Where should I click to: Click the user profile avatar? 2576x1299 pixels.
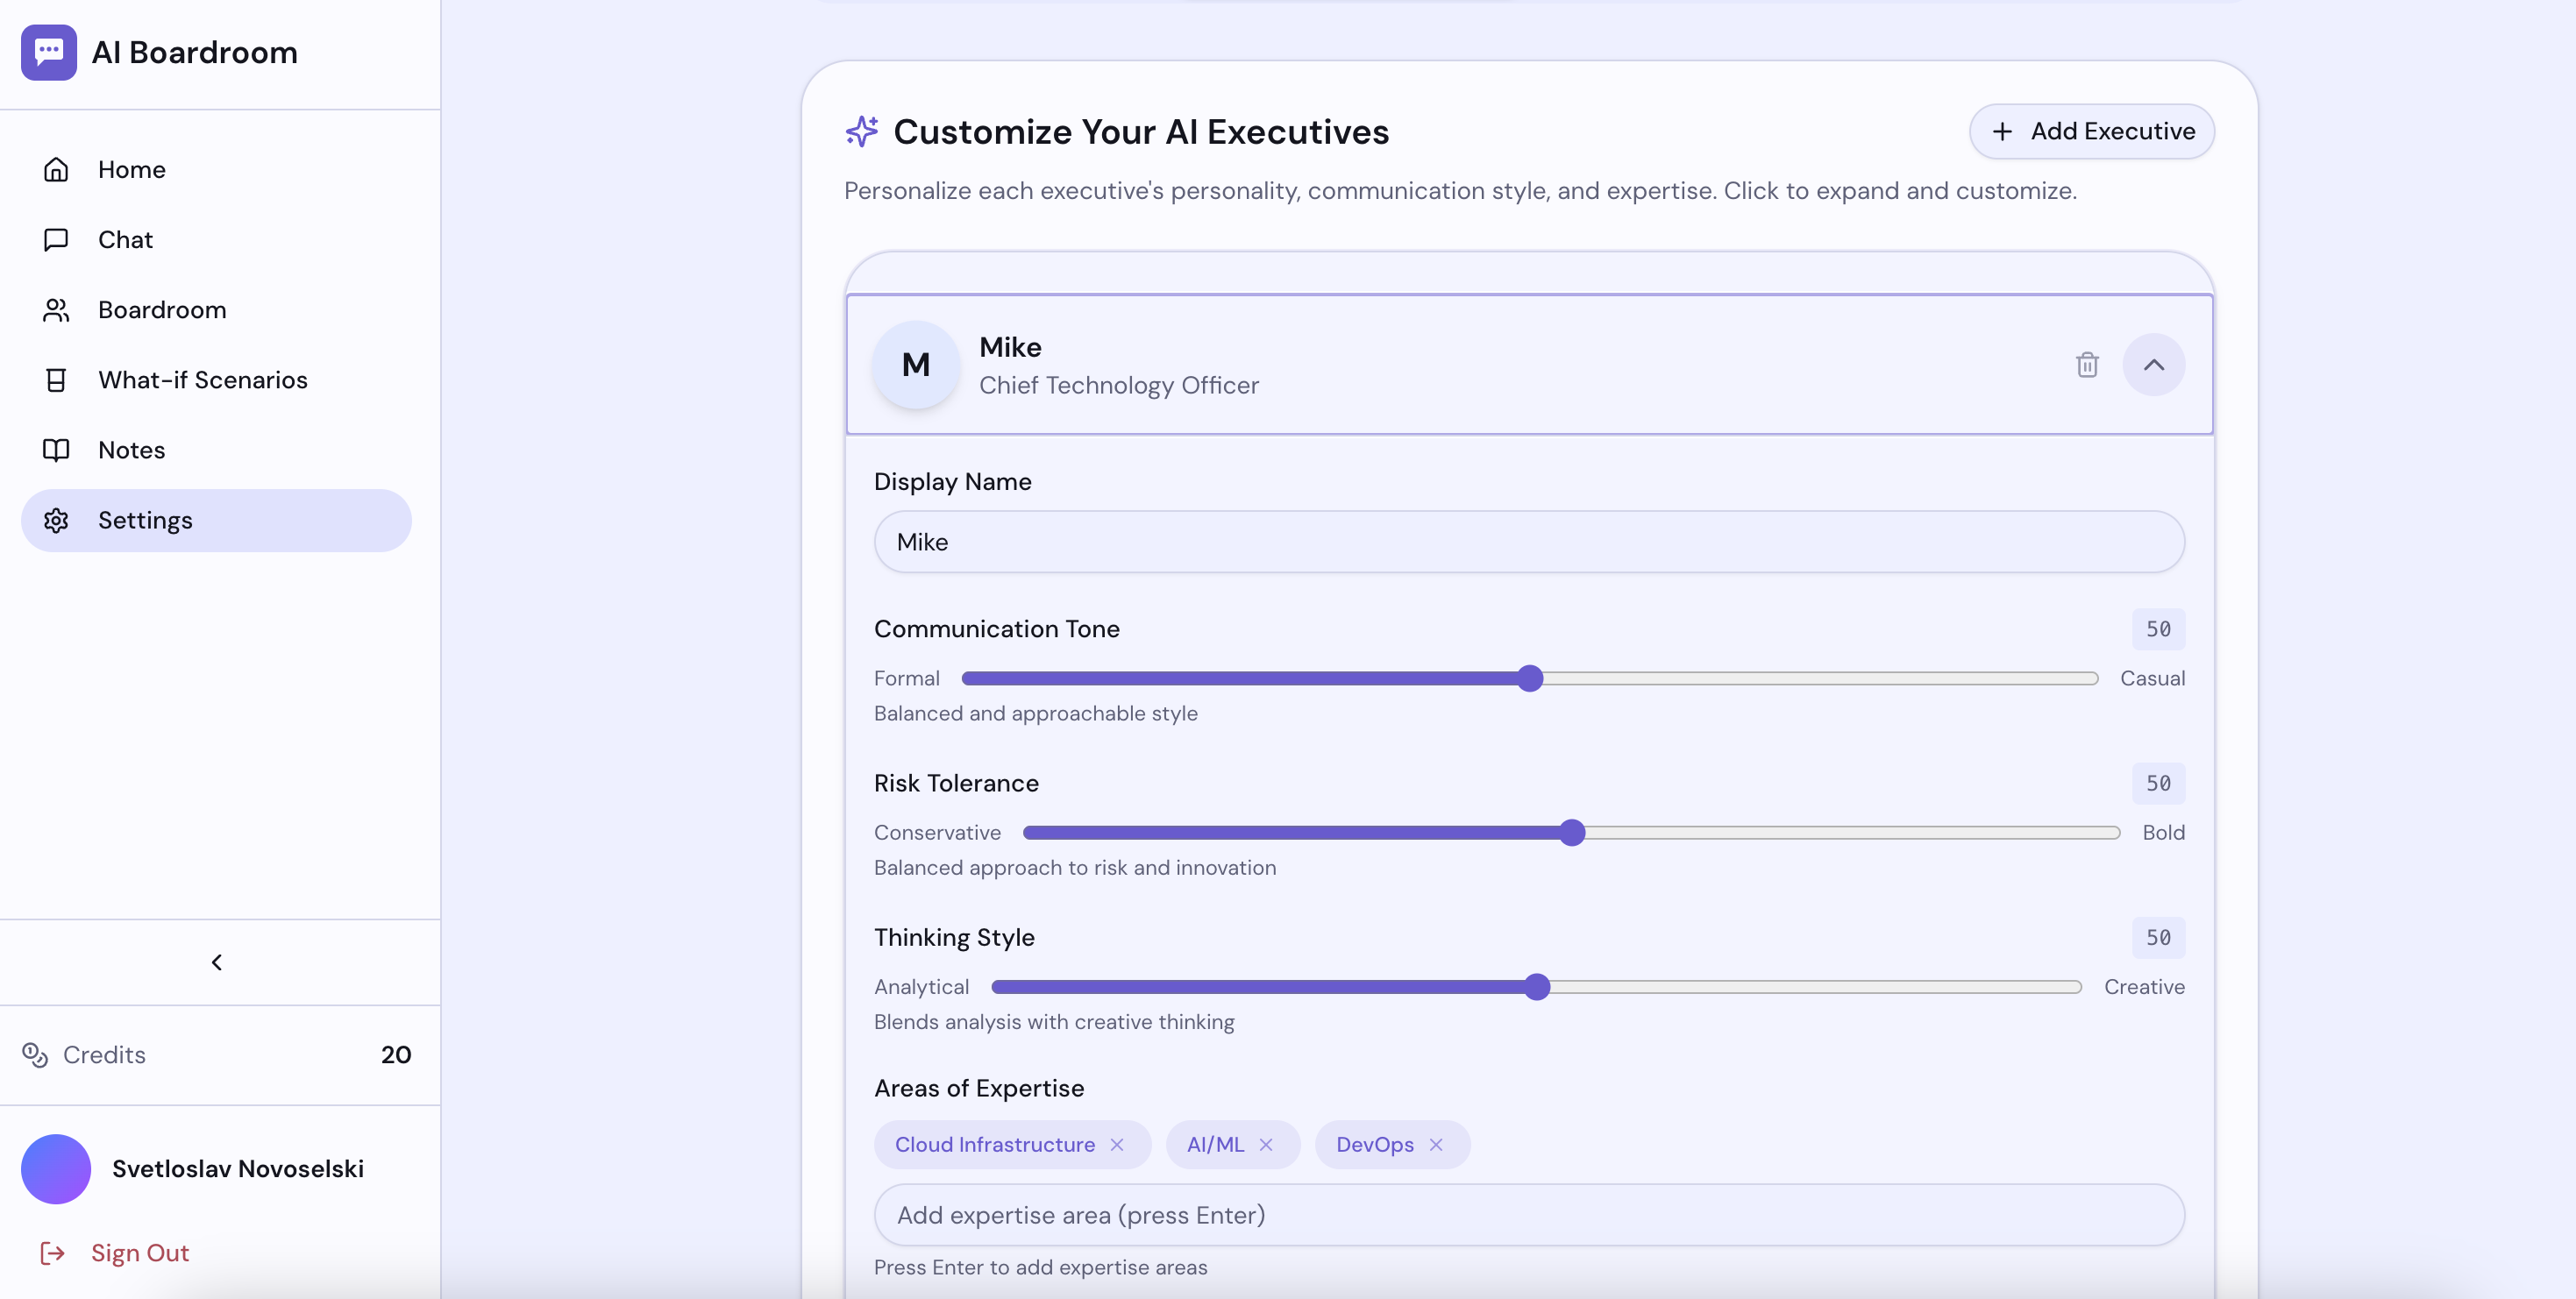pyautogui.click(x=56, y=1169)
